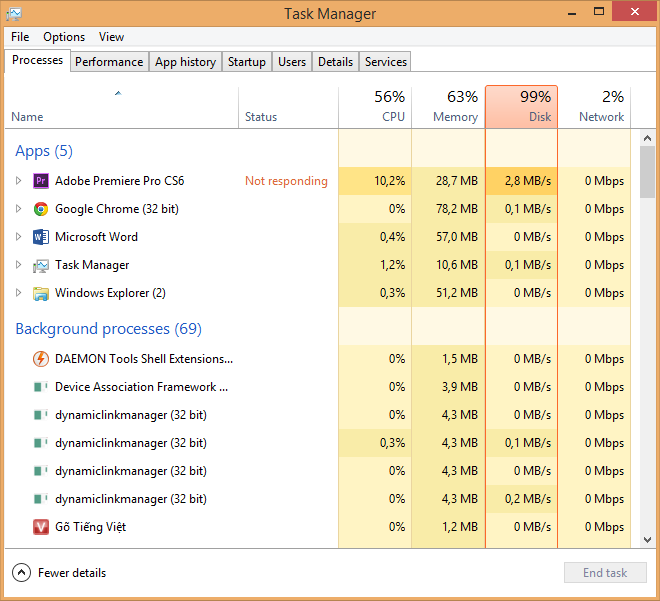
Task: Sort by the CPU column header
Action: click(x=375, y=107)
